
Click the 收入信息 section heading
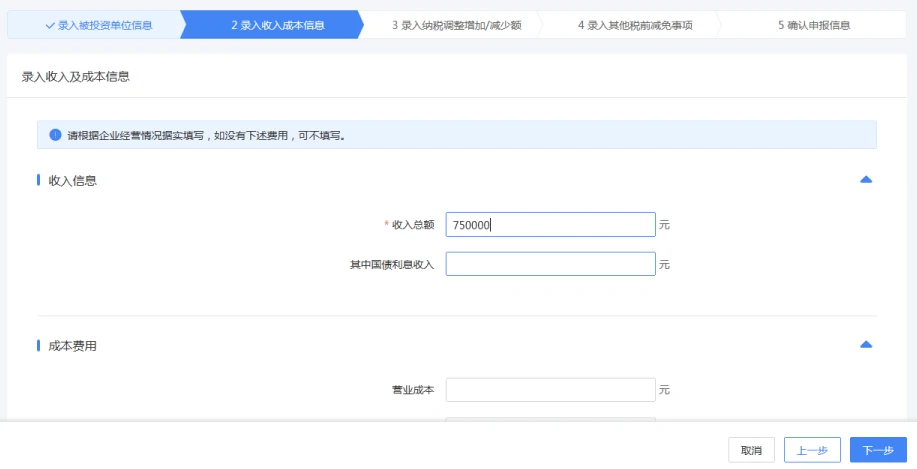(x=73, y=181)
